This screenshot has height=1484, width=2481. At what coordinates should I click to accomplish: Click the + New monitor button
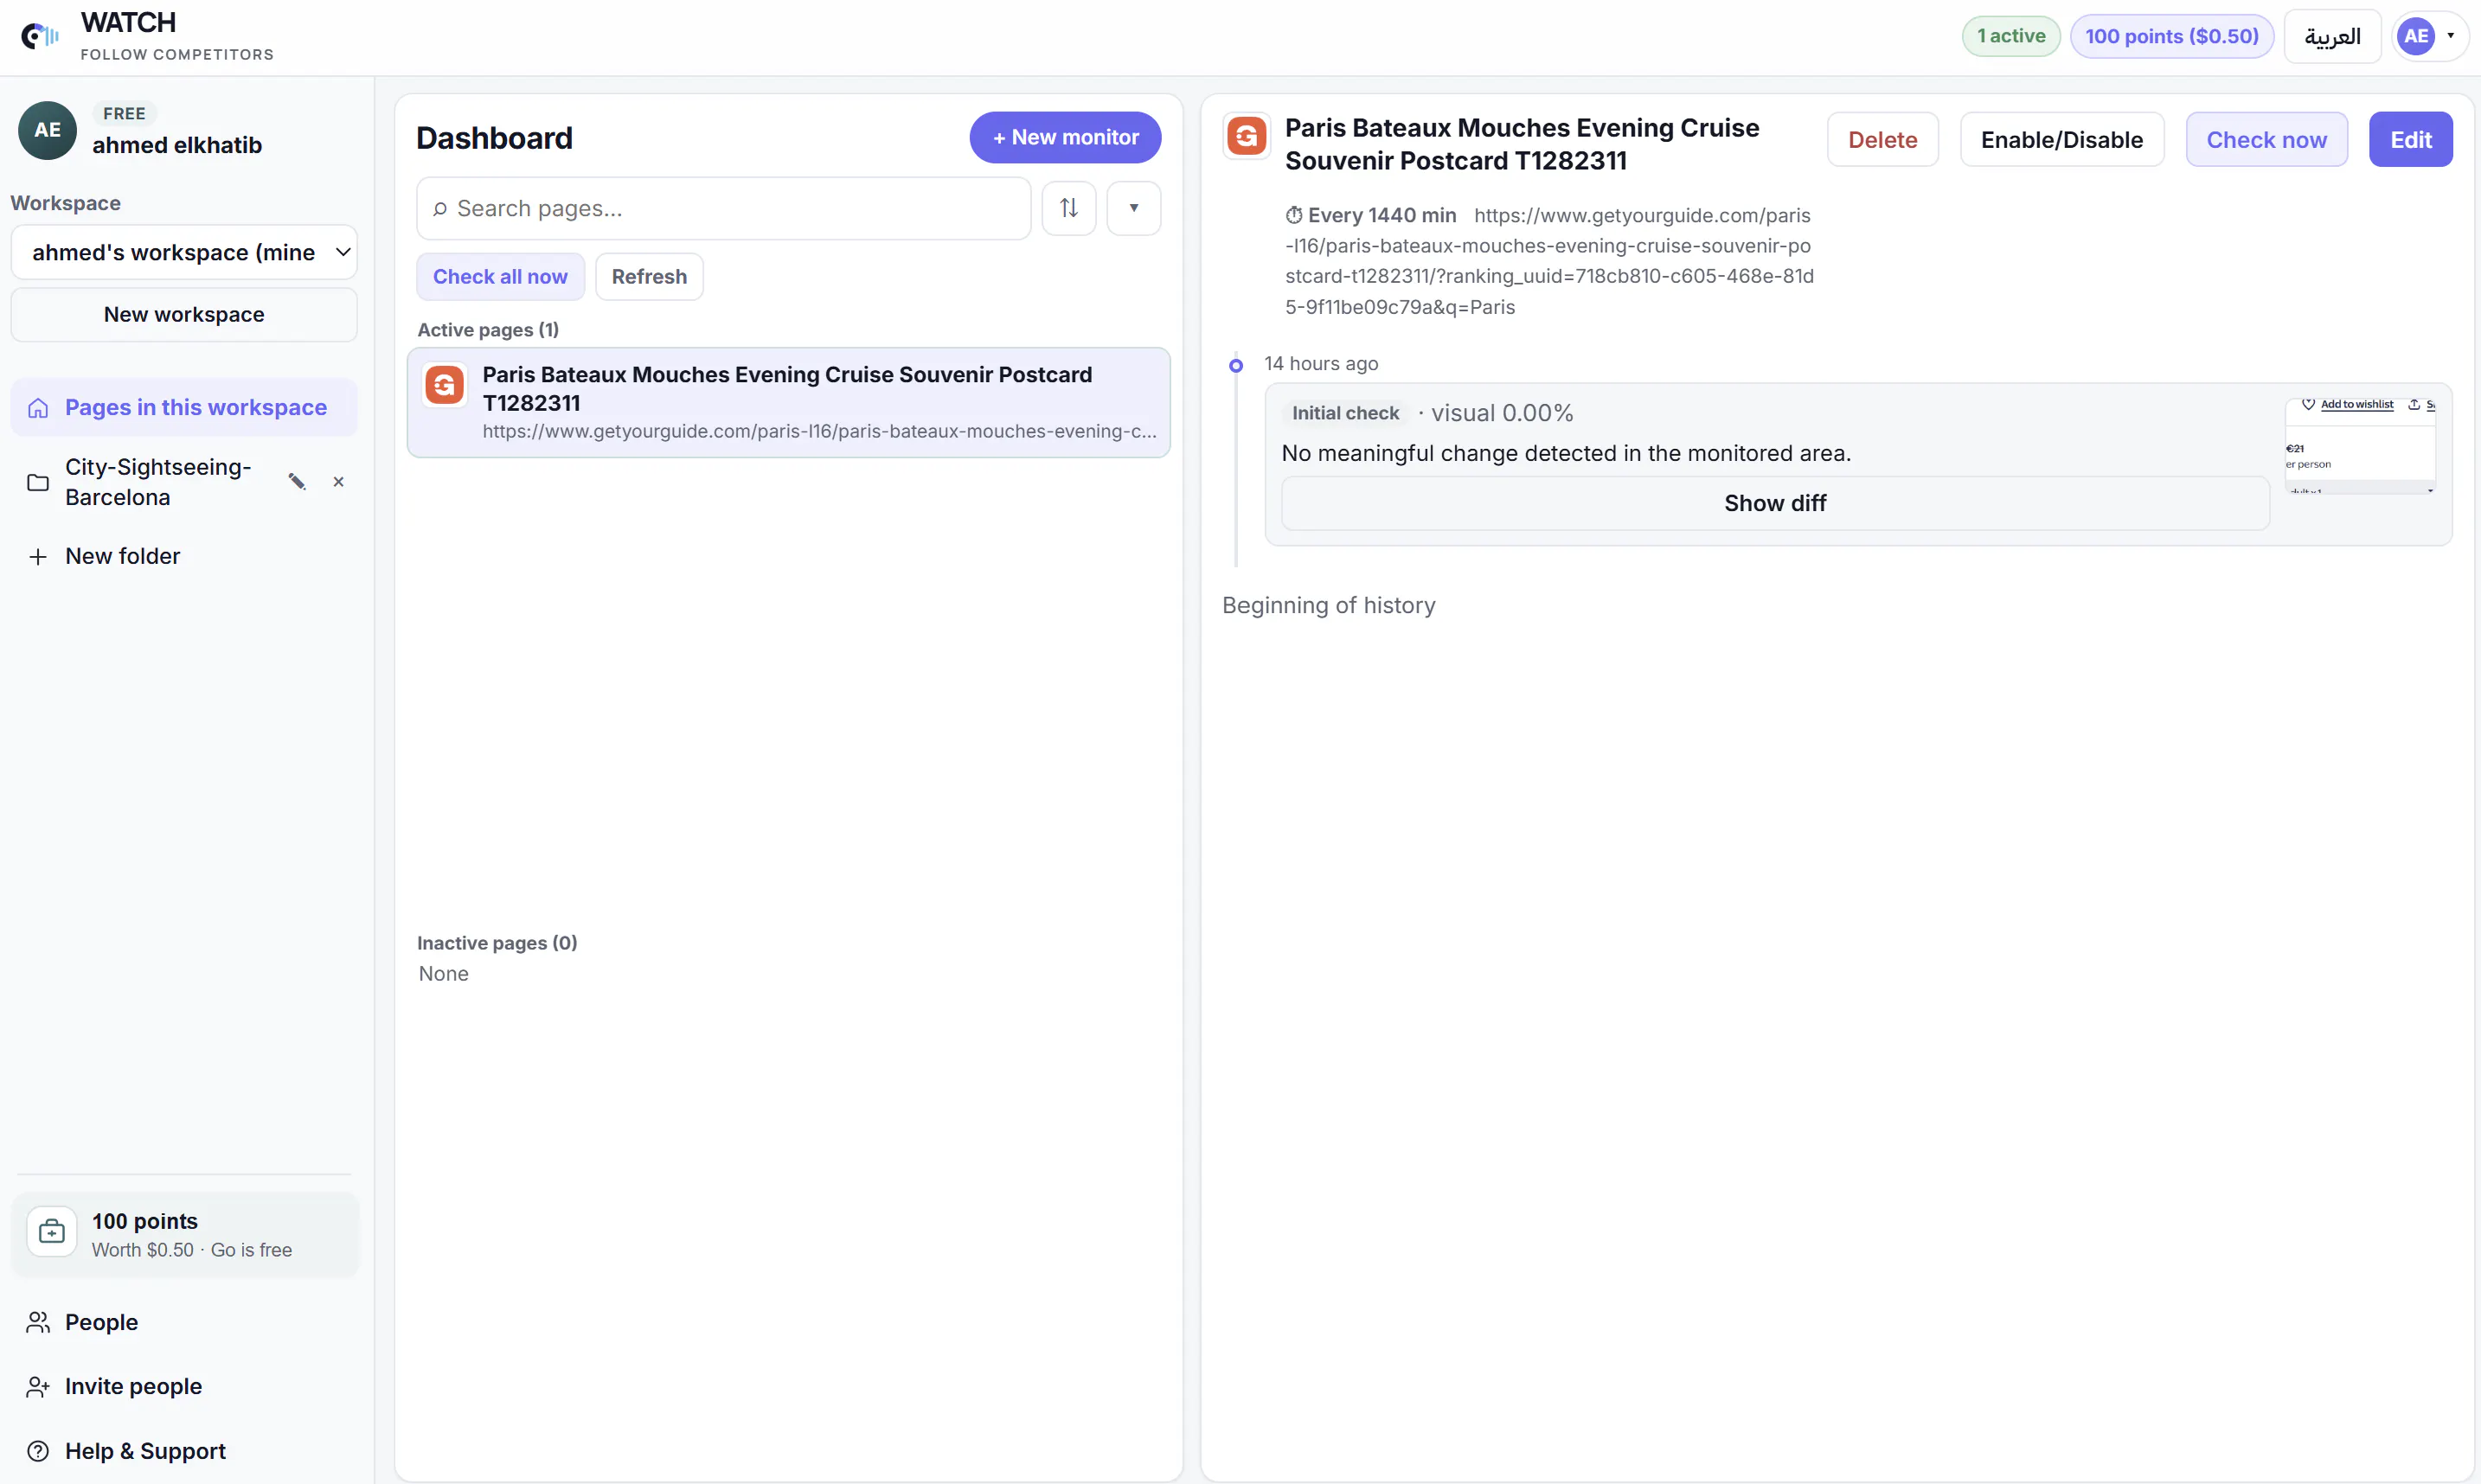click(x=1065, y=137)
